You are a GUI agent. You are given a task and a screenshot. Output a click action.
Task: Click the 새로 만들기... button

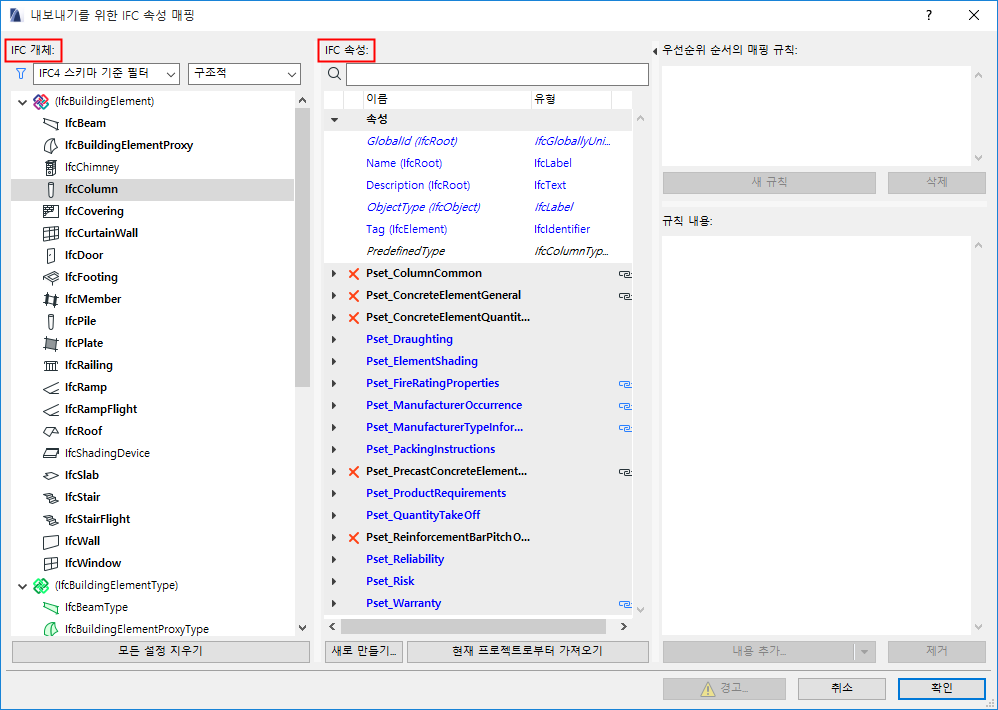(x=364, y=651)
